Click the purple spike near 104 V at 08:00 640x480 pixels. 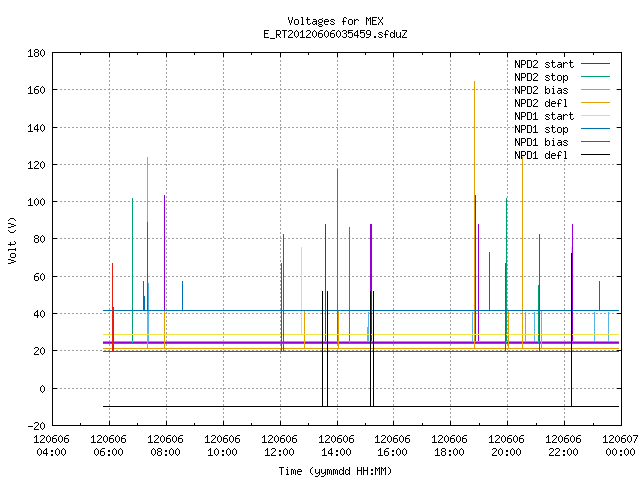[164, 252]
